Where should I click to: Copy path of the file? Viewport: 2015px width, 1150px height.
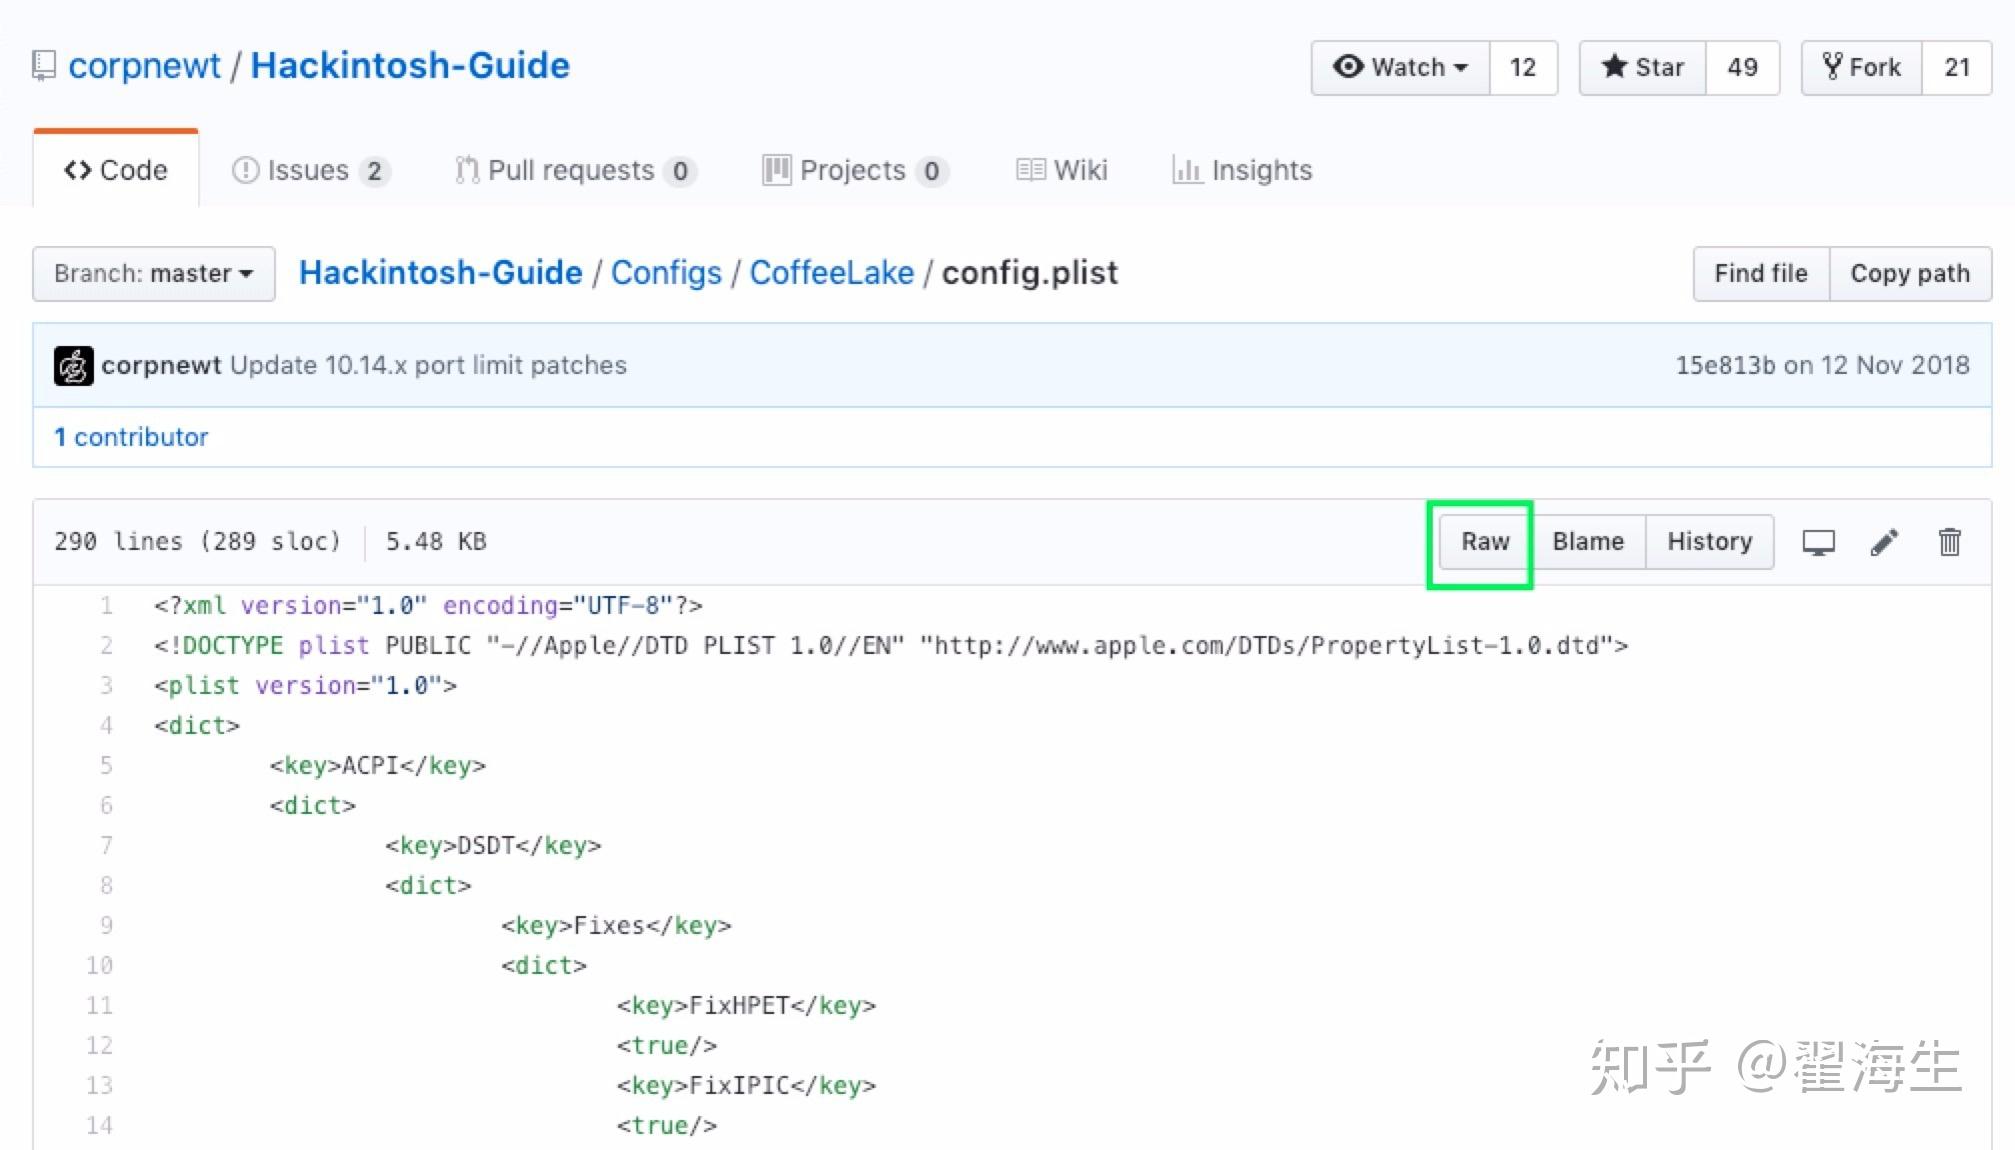coord(1909,274)
